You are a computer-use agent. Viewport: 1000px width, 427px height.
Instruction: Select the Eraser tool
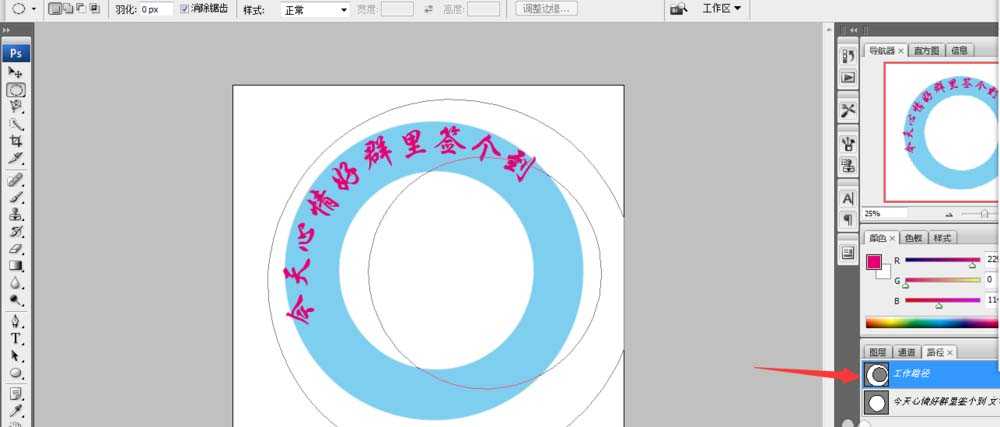click(16, 248)
